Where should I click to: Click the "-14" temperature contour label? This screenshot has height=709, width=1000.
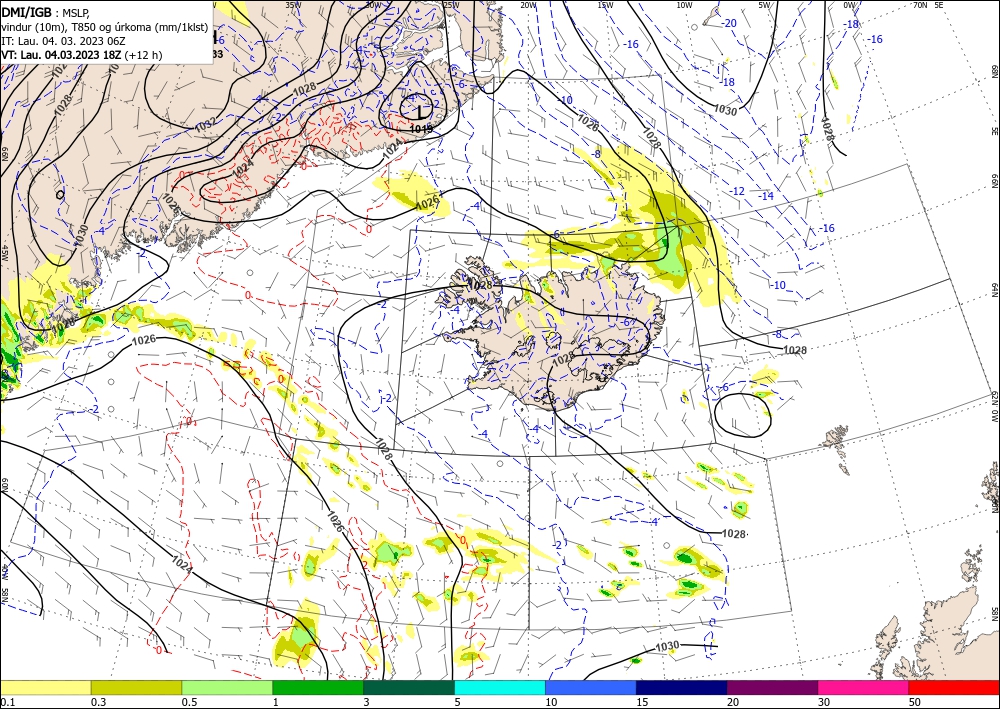pos(766,196)
